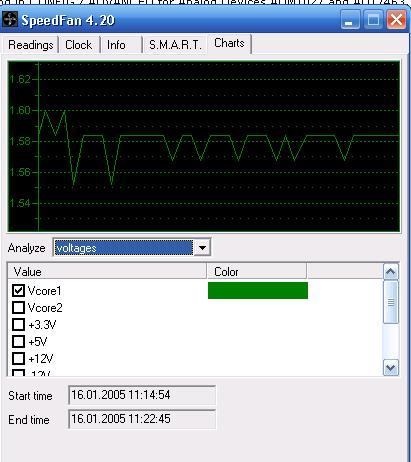Open the Analyze voltages dropdown arrow
This screenshot has width=411, height=462.
pyautogui.click(x=202, y=248)
